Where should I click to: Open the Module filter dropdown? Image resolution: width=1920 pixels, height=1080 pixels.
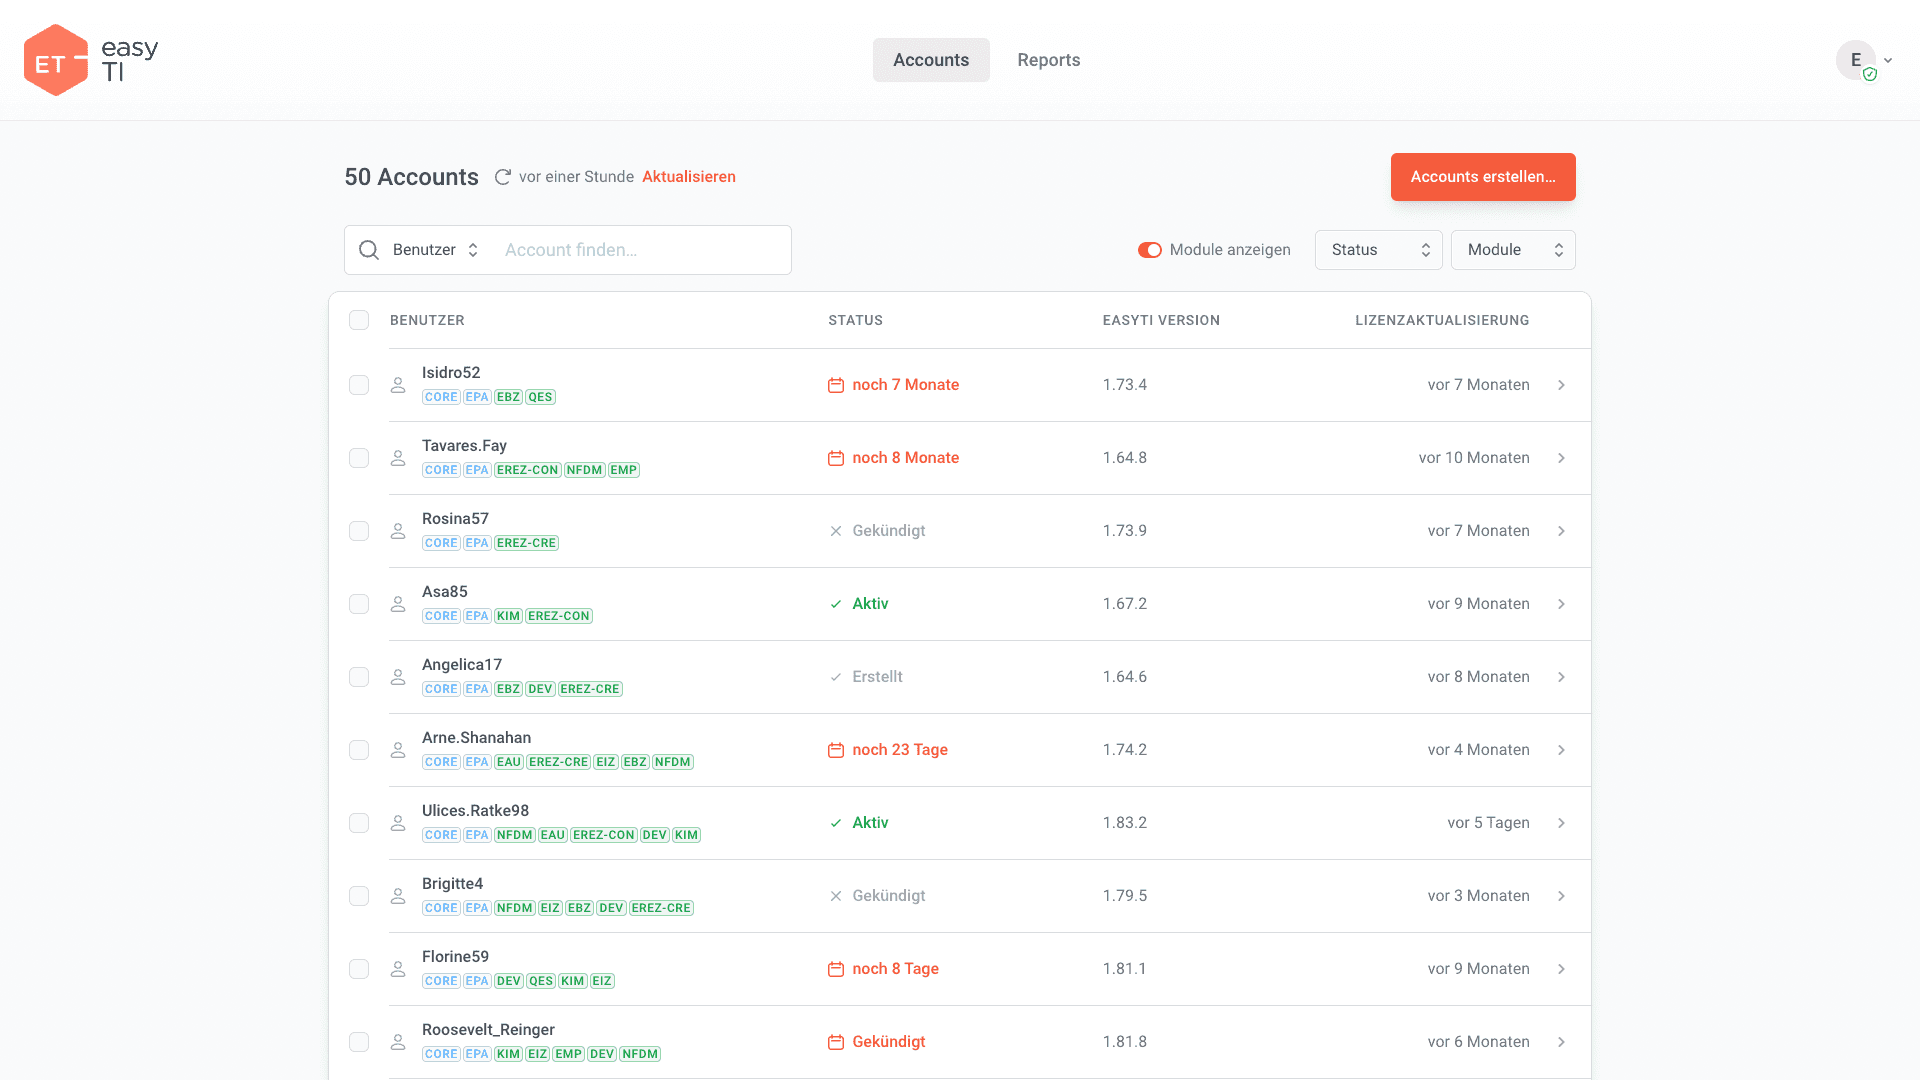pos(1512,250)
